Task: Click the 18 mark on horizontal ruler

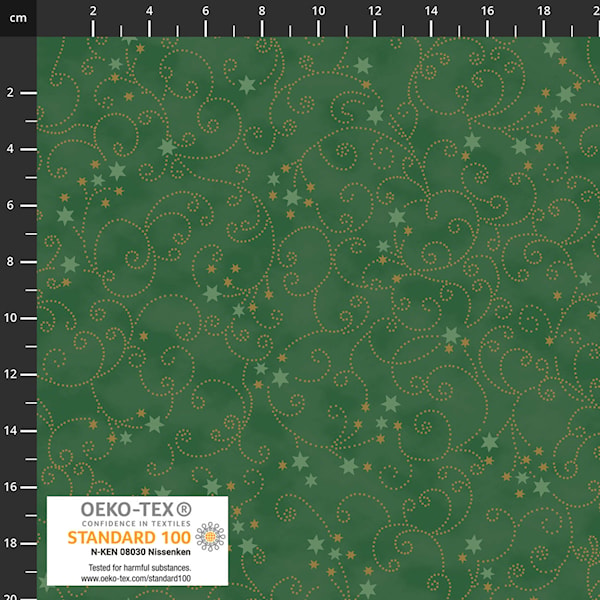Action: [x=543, y=11]
